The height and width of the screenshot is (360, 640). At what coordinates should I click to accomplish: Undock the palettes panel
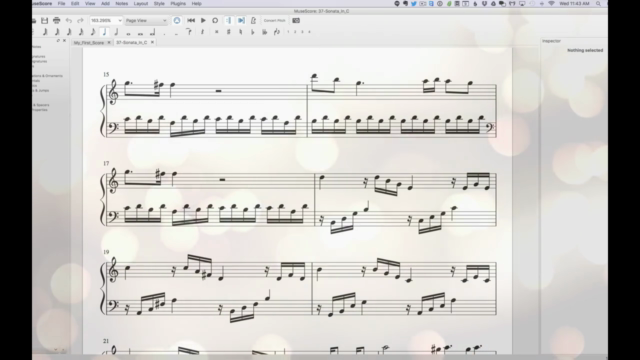tap(58, 41)
